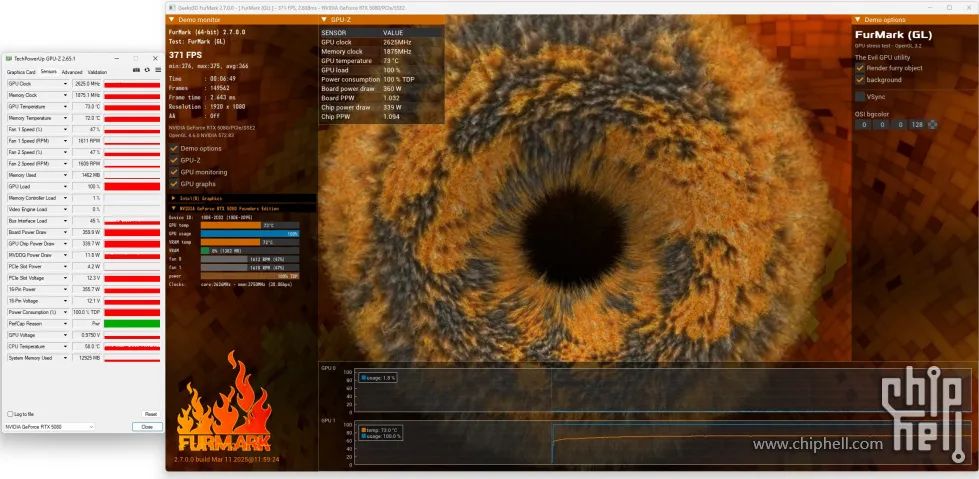The height and width of the screenshot is (479, 979).
Task: Open the Memory Clock sensor dropdown
Action: pyautogui.click(x=66, y=95)
